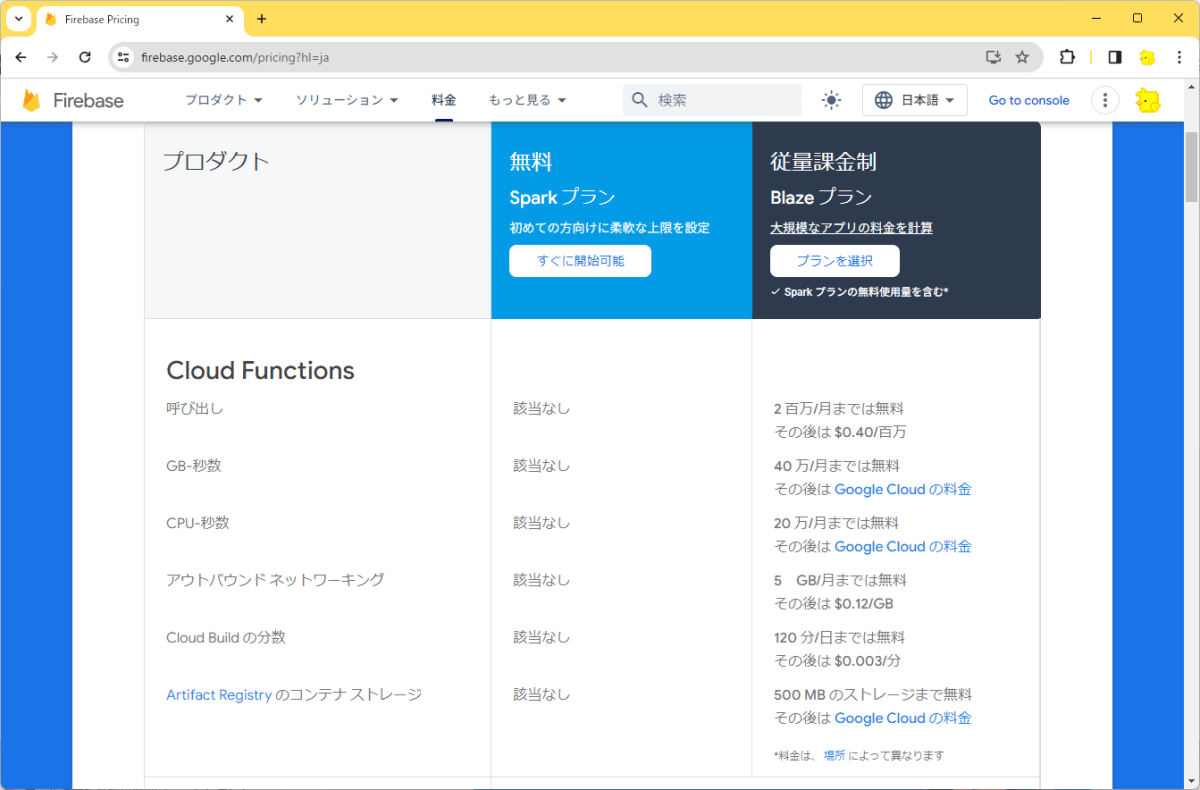Open the header three-dot more options menu

pos(1104,100)
